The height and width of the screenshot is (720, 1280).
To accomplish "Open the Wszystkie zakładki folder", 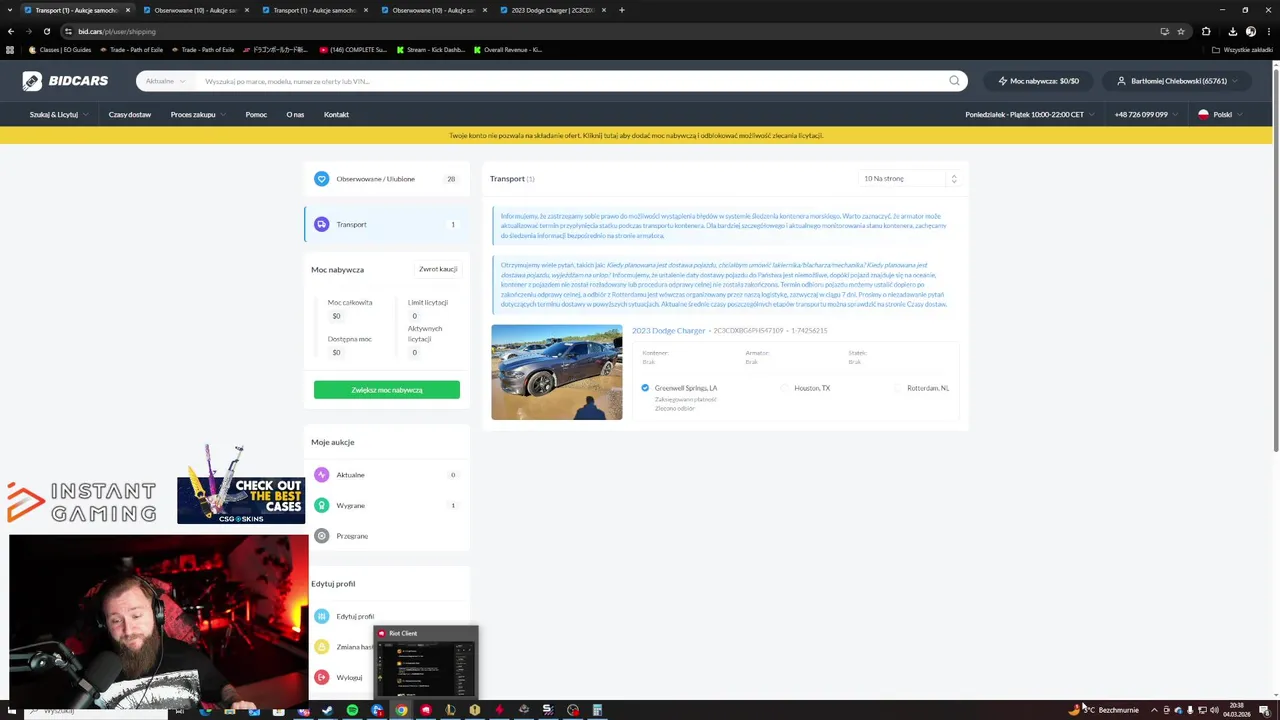I will click(1242, 49).
